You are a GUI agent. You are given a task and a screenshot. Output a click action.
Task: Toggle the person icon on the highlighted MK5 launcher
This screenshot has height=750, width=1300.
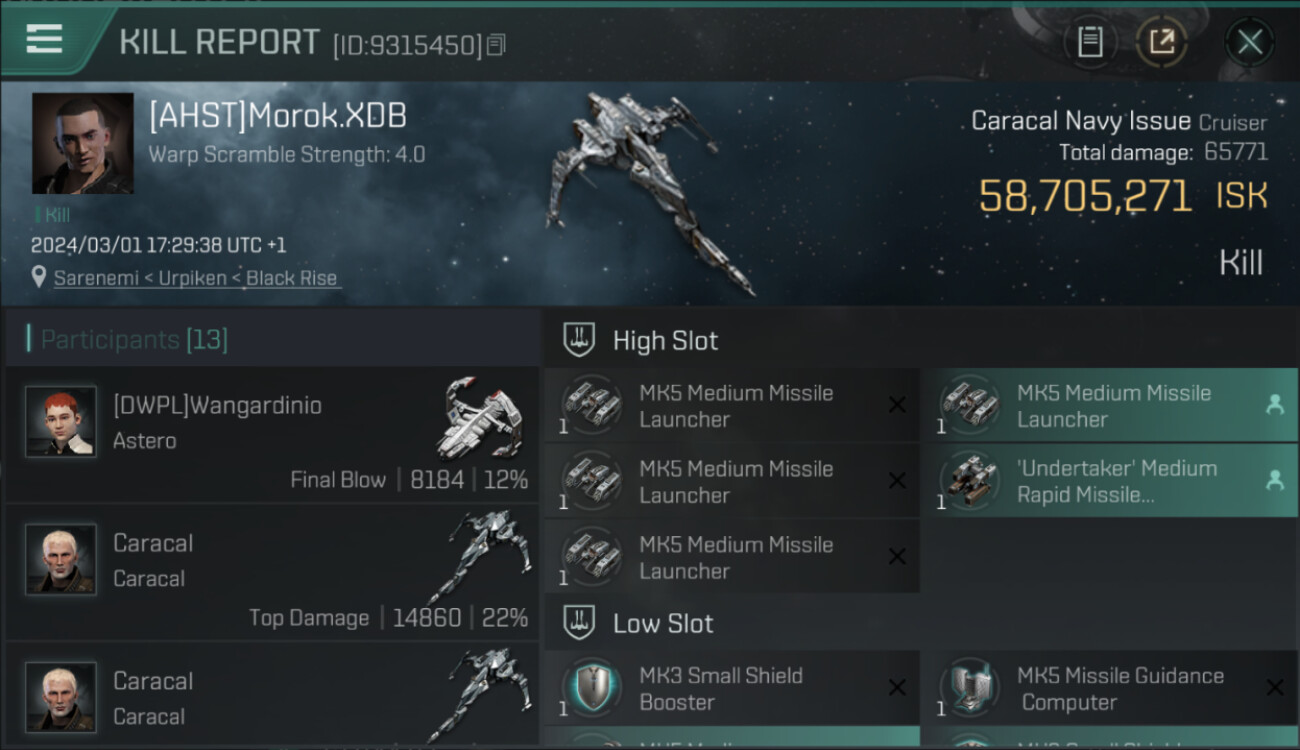[1274, 405]
